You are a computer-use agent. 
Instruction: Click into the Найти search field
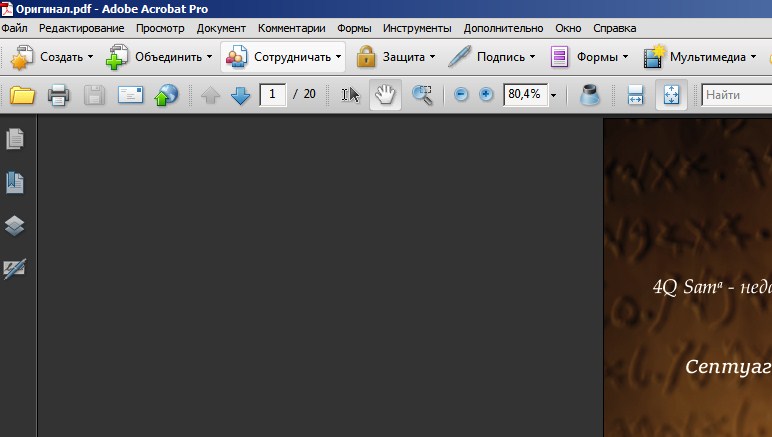(737, 94)
